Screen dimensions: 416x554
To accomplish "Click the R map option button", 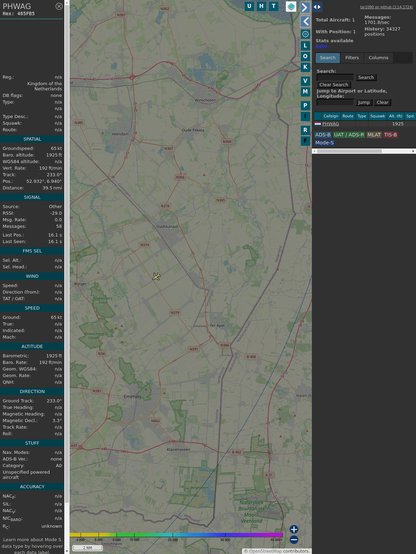I will coord(305,130).
